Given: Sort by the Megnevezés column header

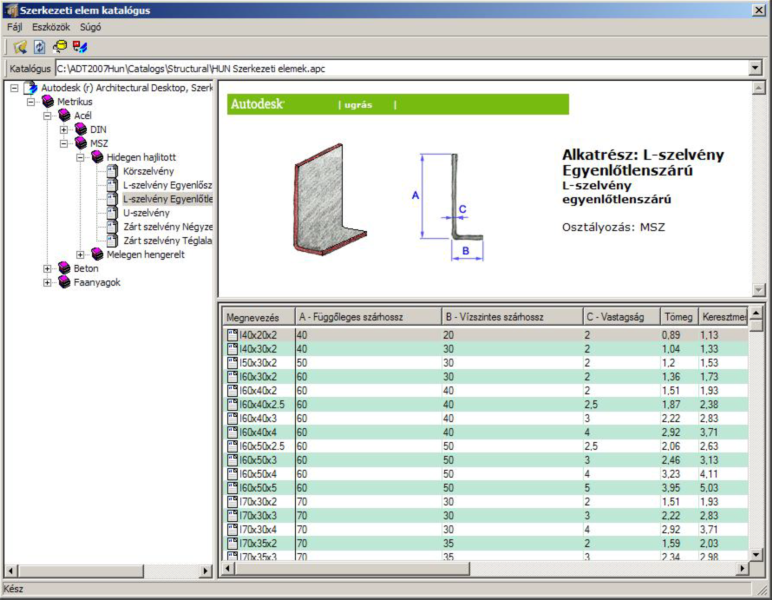Looking at the screenshot, I should coord(258,317).
